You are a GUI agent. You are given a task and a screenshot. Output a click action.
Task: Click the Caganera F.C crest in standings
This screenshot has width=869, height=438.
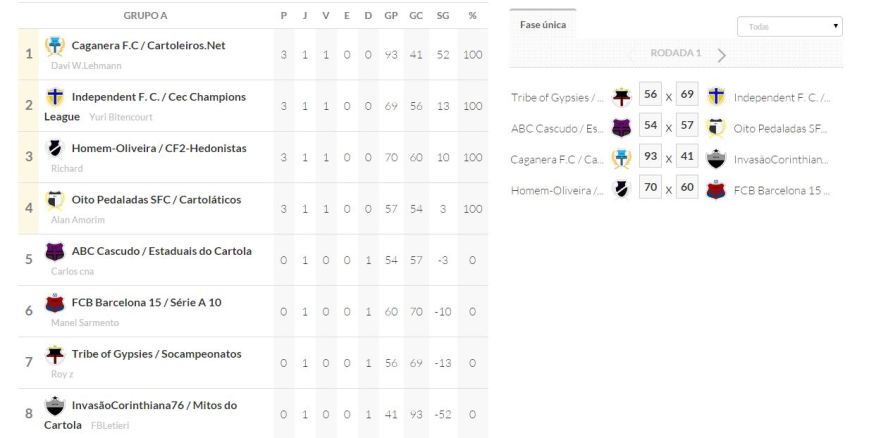click(55, 45)
